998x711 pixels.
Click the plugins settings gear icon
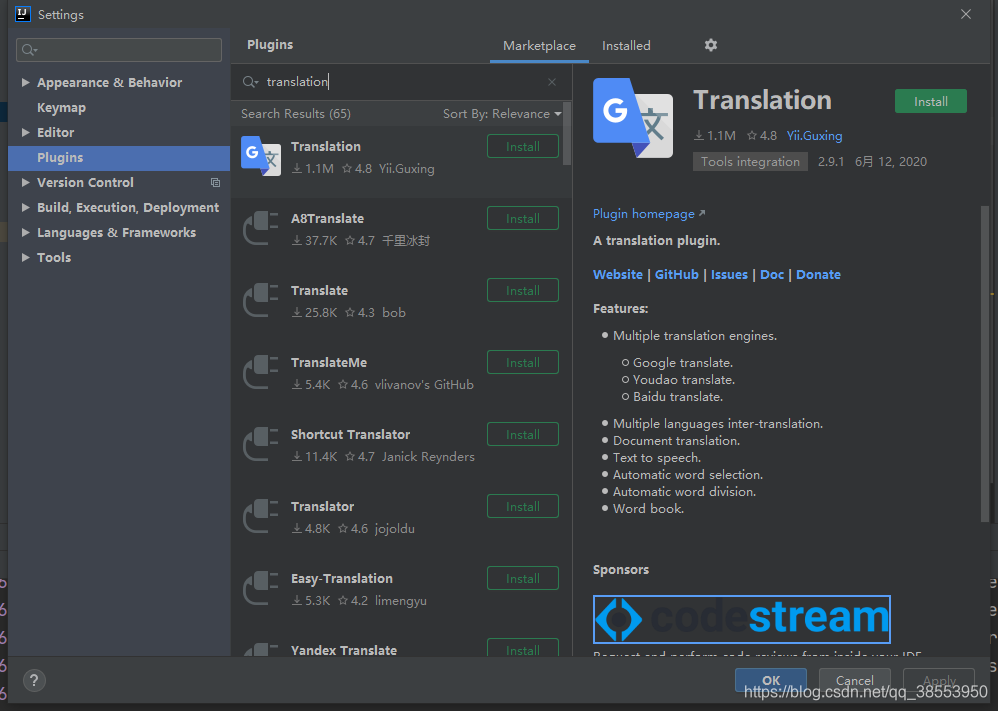point(711,45)
